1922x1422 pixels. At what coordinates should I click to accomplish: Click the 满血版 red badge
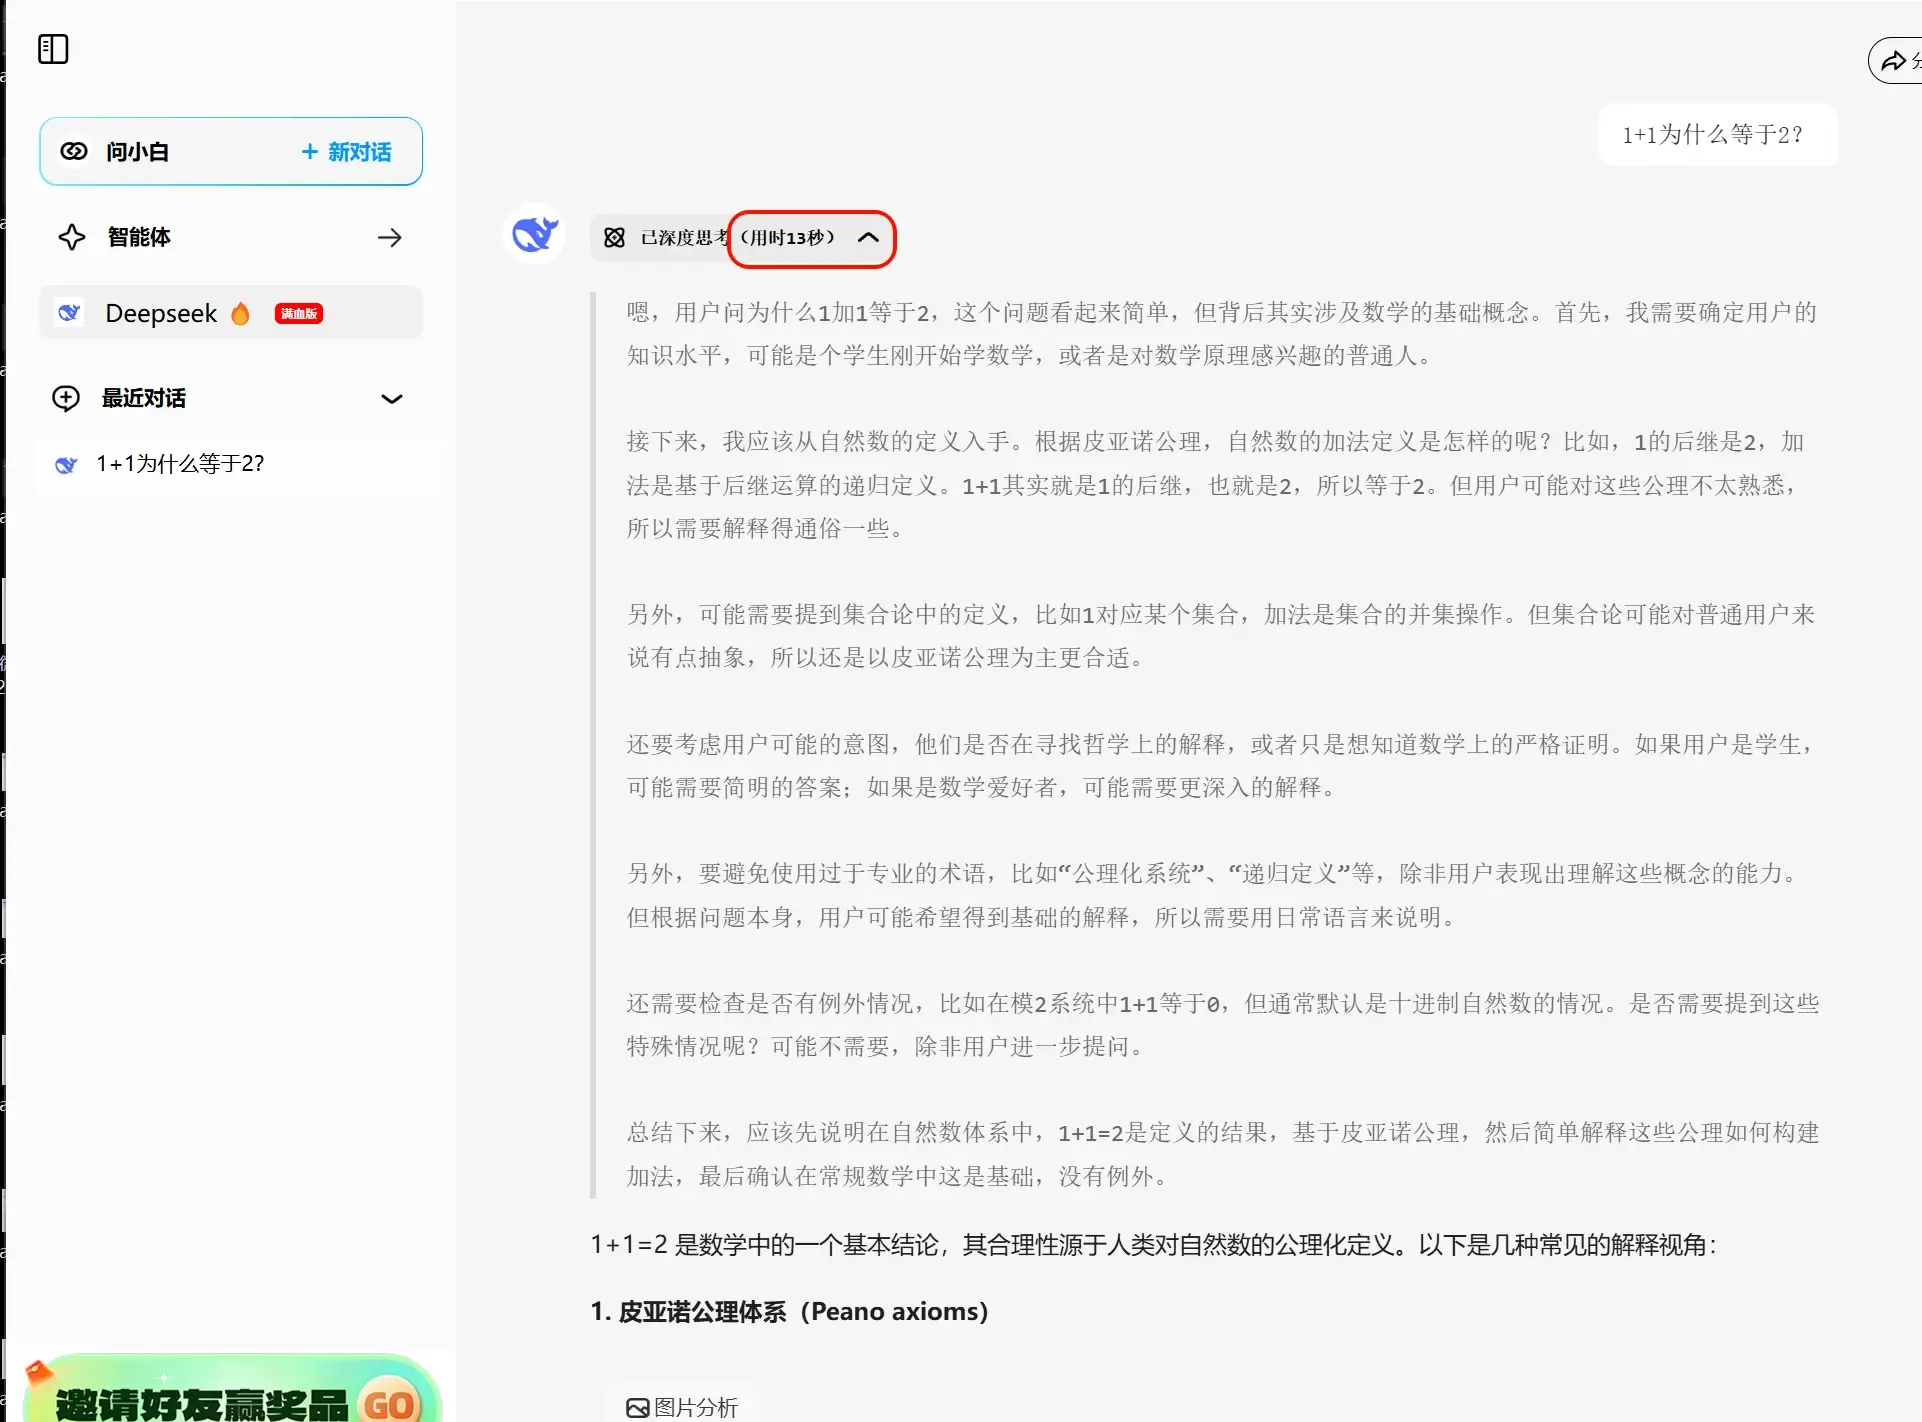[298, 313]
